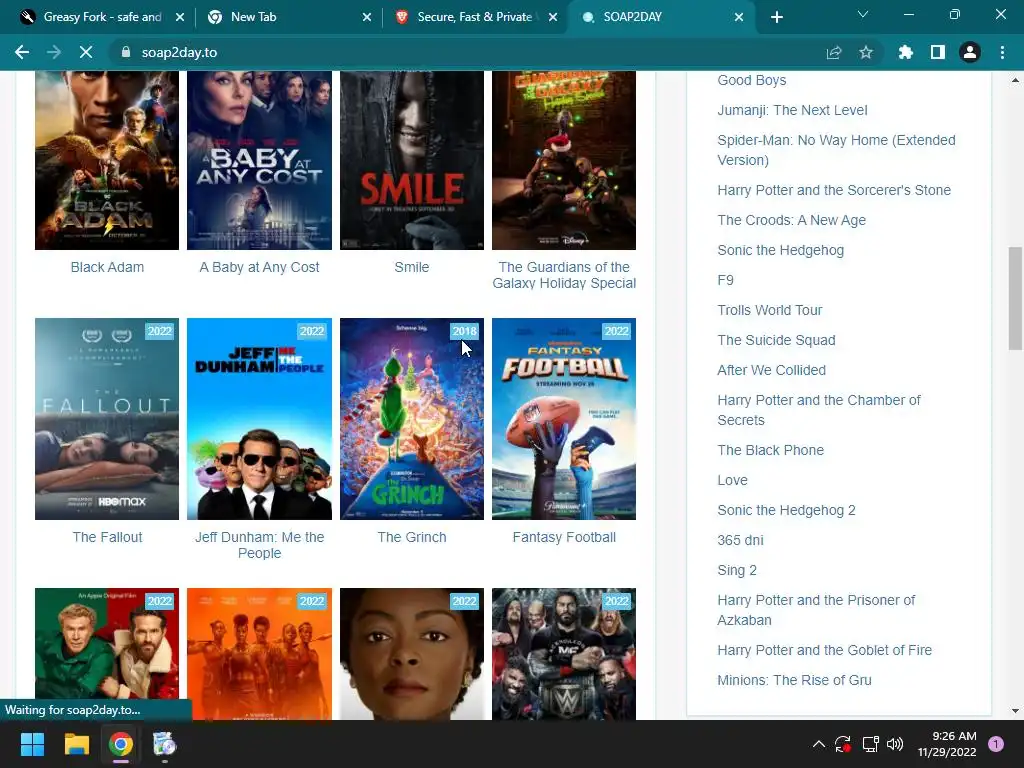Click the page vertical scrollbar thumb
Screen dimensions: 1024x768
(x=1015, y=298)
